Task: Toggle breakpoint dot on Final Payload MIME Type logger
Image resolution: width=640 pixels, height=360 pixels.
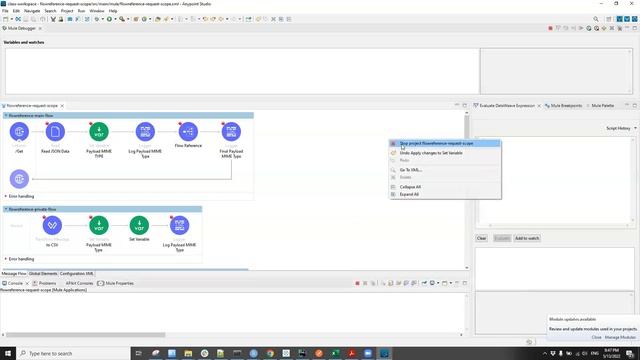Action: (223, 123)
